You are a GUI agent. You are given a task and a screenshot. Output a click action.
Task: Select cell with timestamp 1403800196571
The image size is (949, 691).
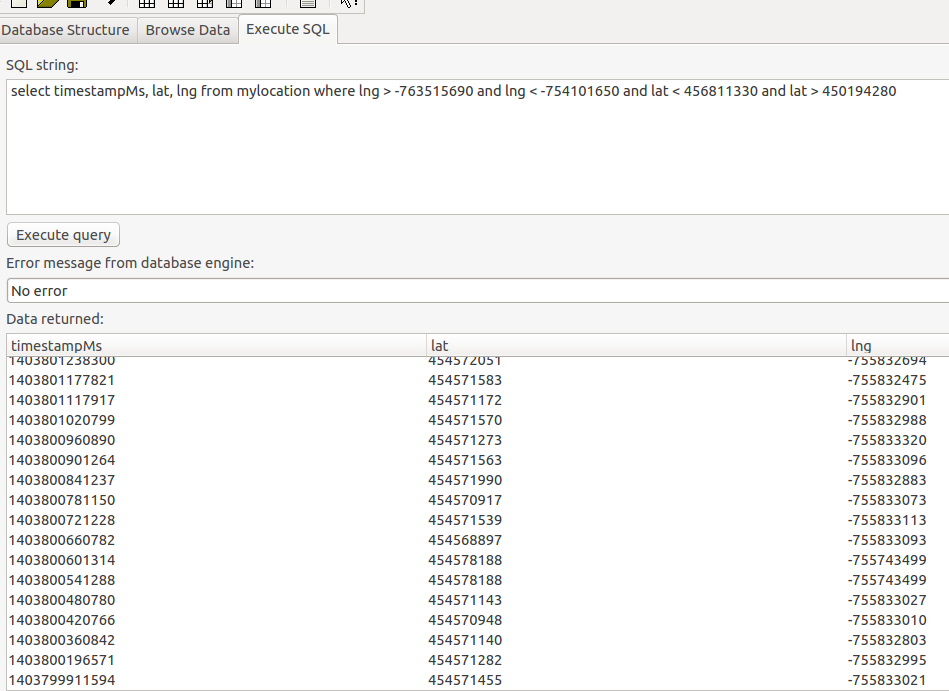(x=216, y=660)
